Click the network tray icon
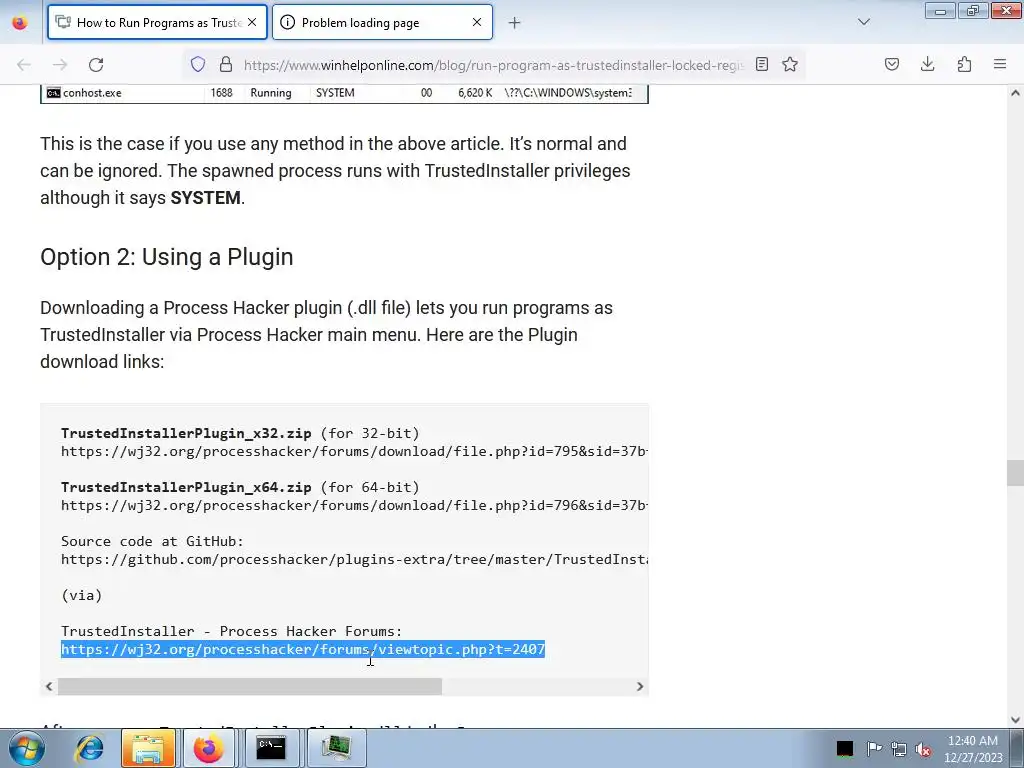This screenshot has height=768, width=1024. point(899,749)
